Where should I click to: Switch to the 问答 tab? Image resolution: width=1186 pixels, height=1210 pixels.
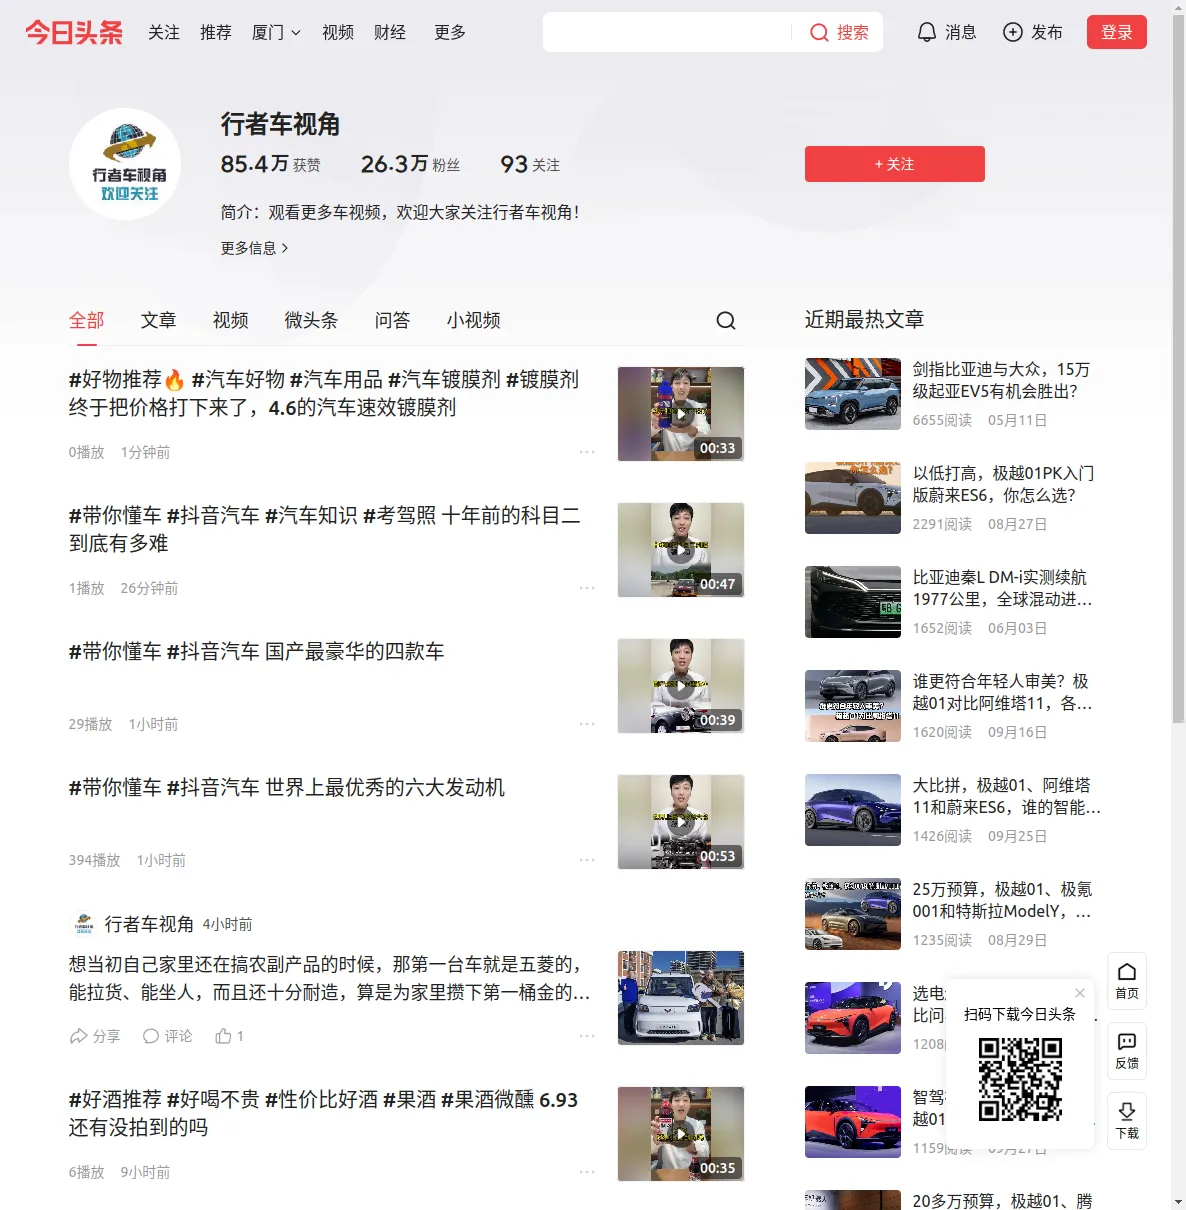(393, 320)
